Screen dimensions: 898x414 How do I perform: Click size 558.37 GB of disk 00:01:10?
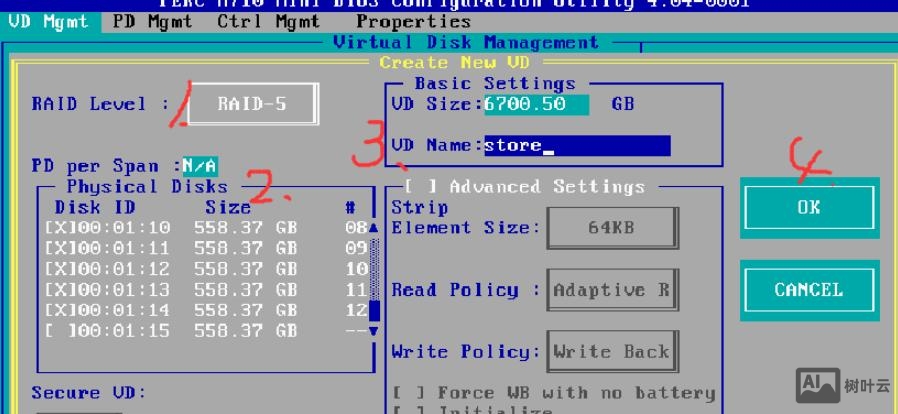[x=245, y=228]
